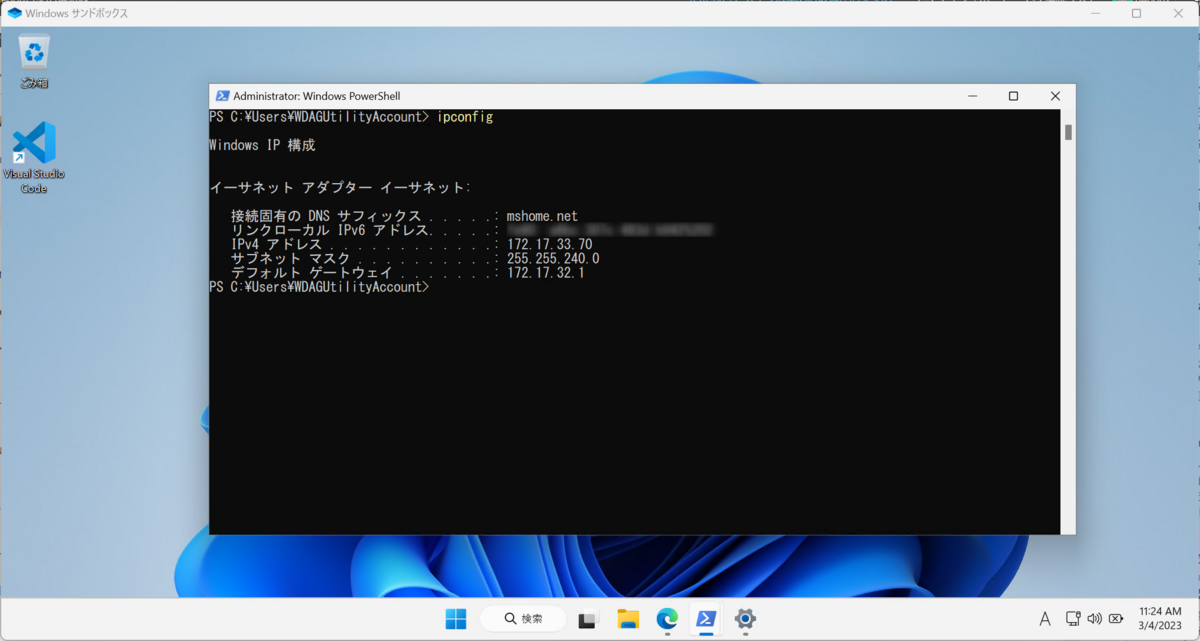Click the PowerShell icon in window title bar
This screenshot has height=641, width=1200.
222,96
